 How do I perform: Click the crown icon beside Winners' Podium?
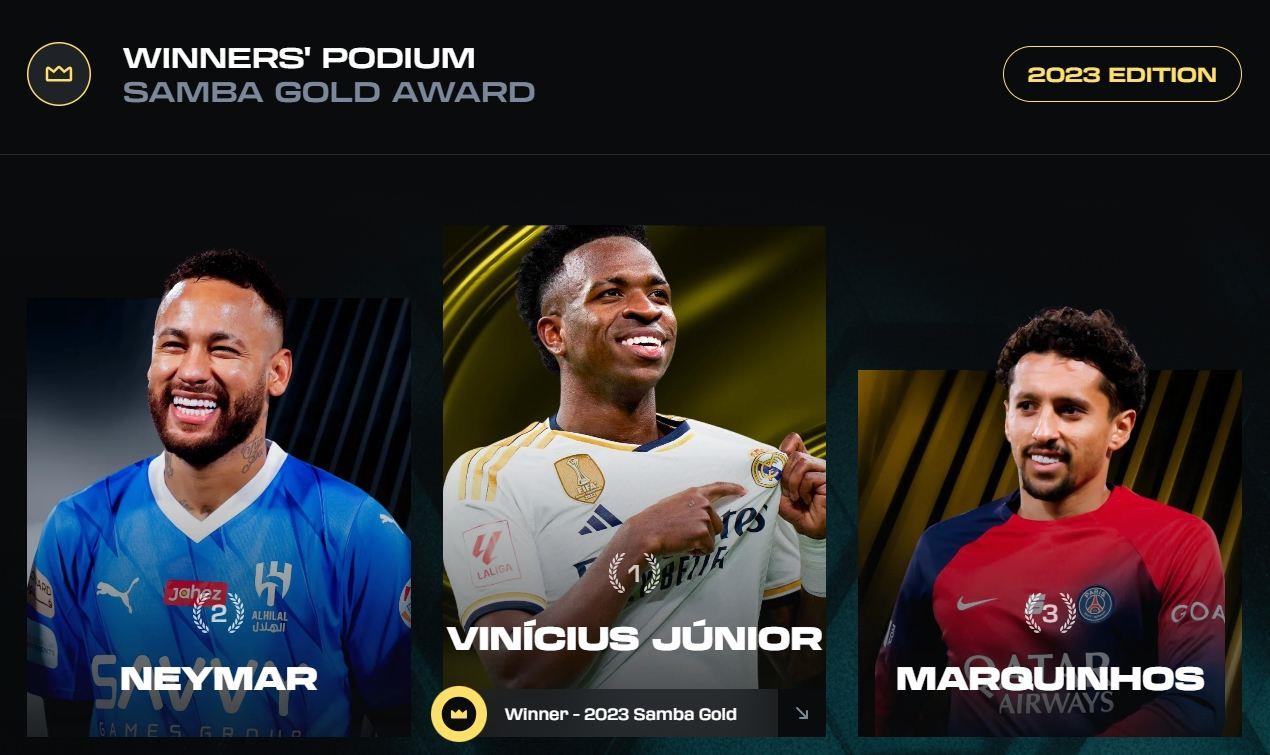tap(59, 74)
